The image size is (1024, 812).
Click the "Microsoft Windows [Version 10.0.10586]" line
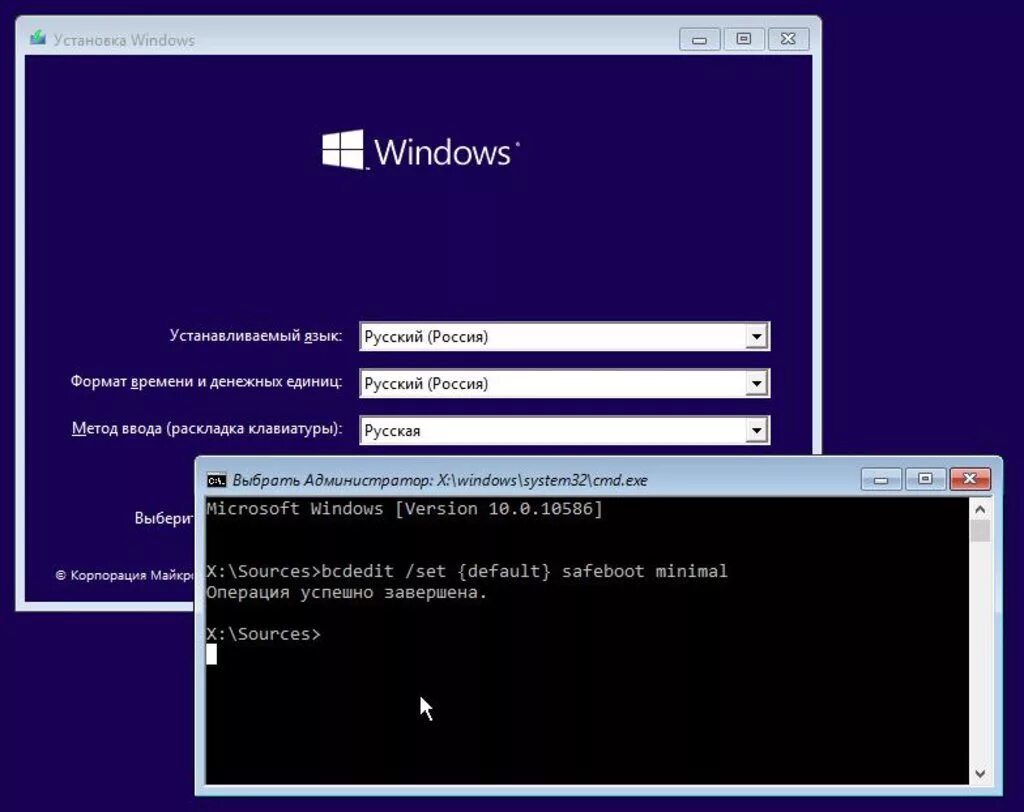[x=404, y=509]
